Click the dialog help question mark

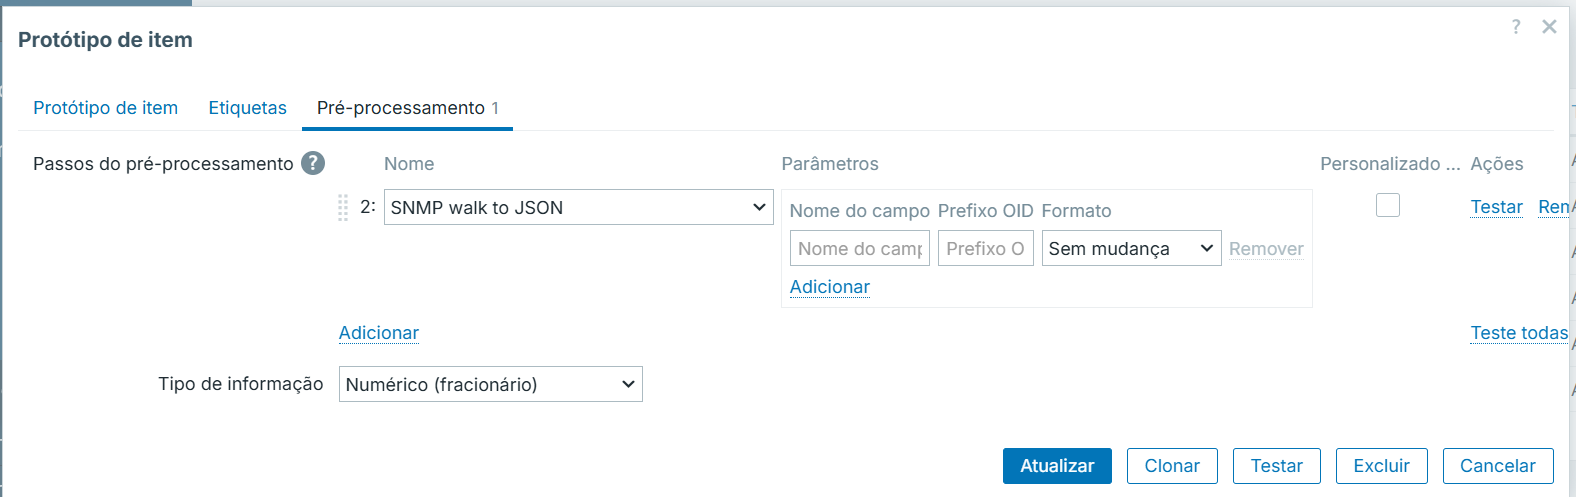pyautogui.click(x=1516, y=27)
